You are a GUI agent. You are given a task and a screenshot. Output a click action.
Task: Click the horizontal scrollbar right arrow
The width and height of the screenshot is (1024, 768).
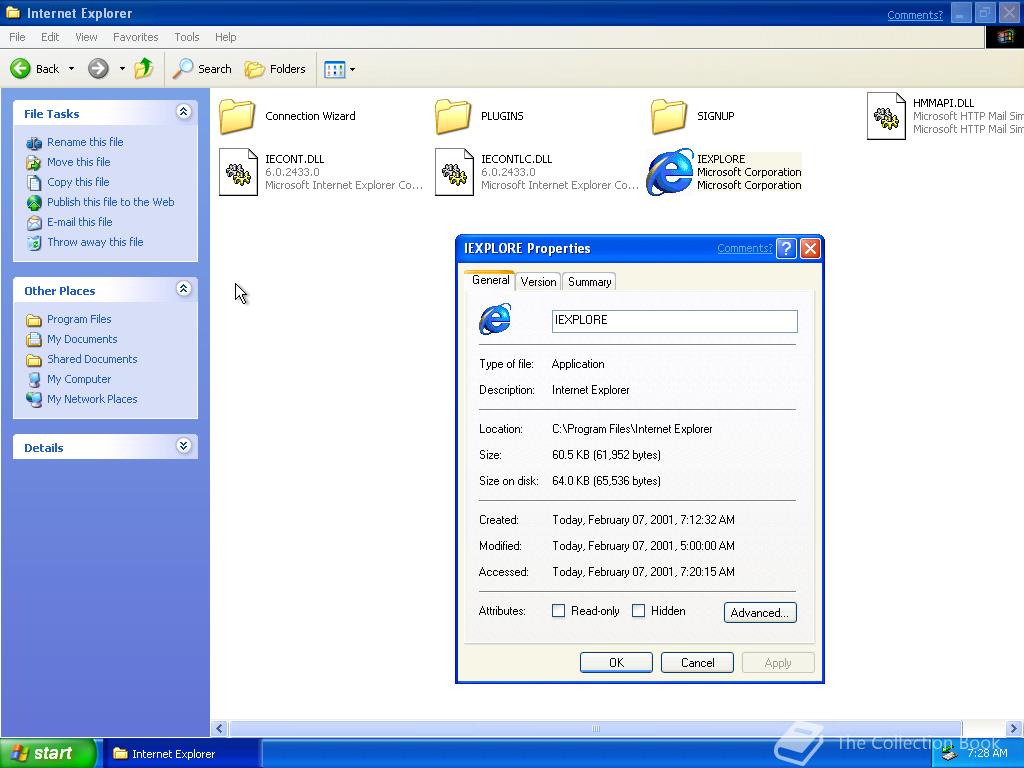pyautogui.click(x=1014, y=728)
